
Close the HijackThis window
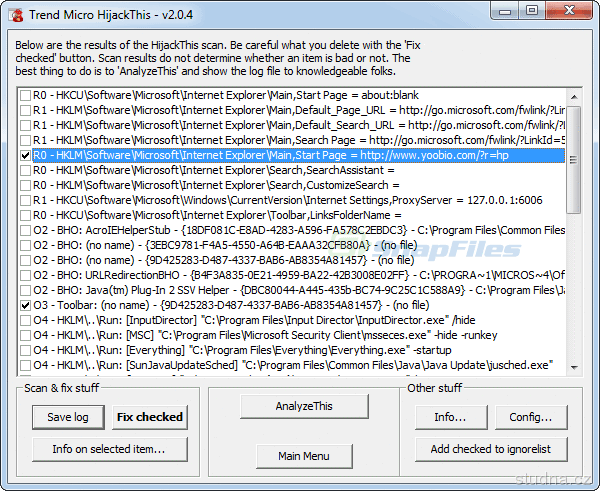pos(569,11)
